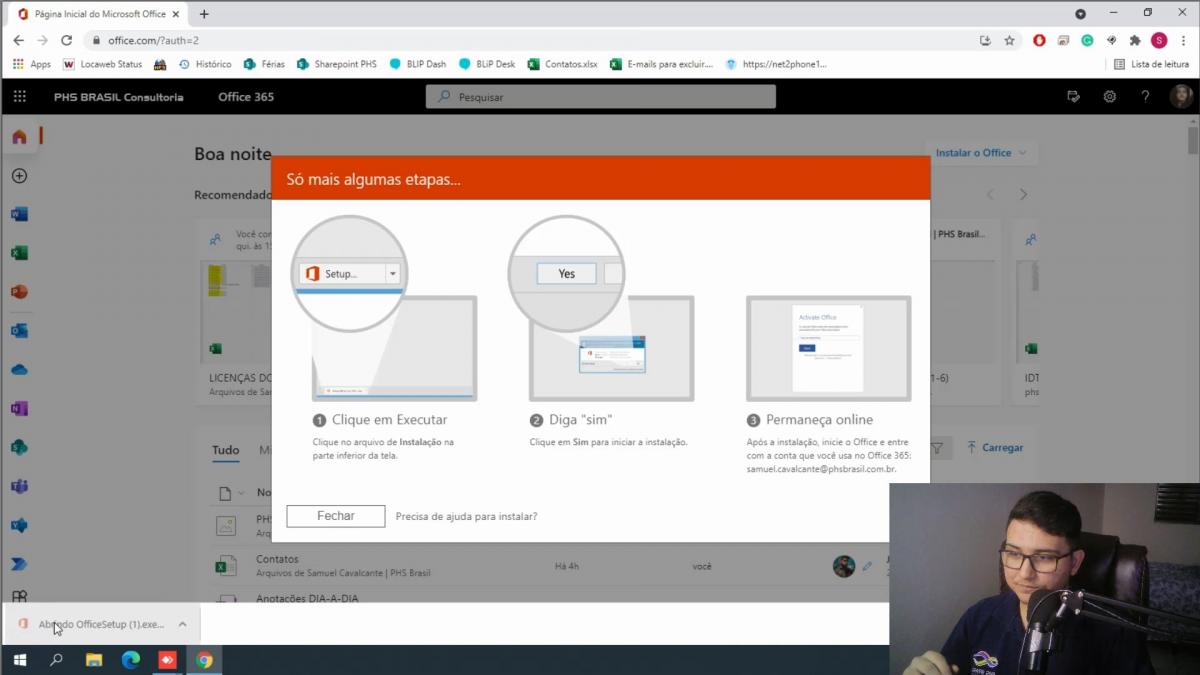Open Word from the Office sidebar

coord(19,214)
